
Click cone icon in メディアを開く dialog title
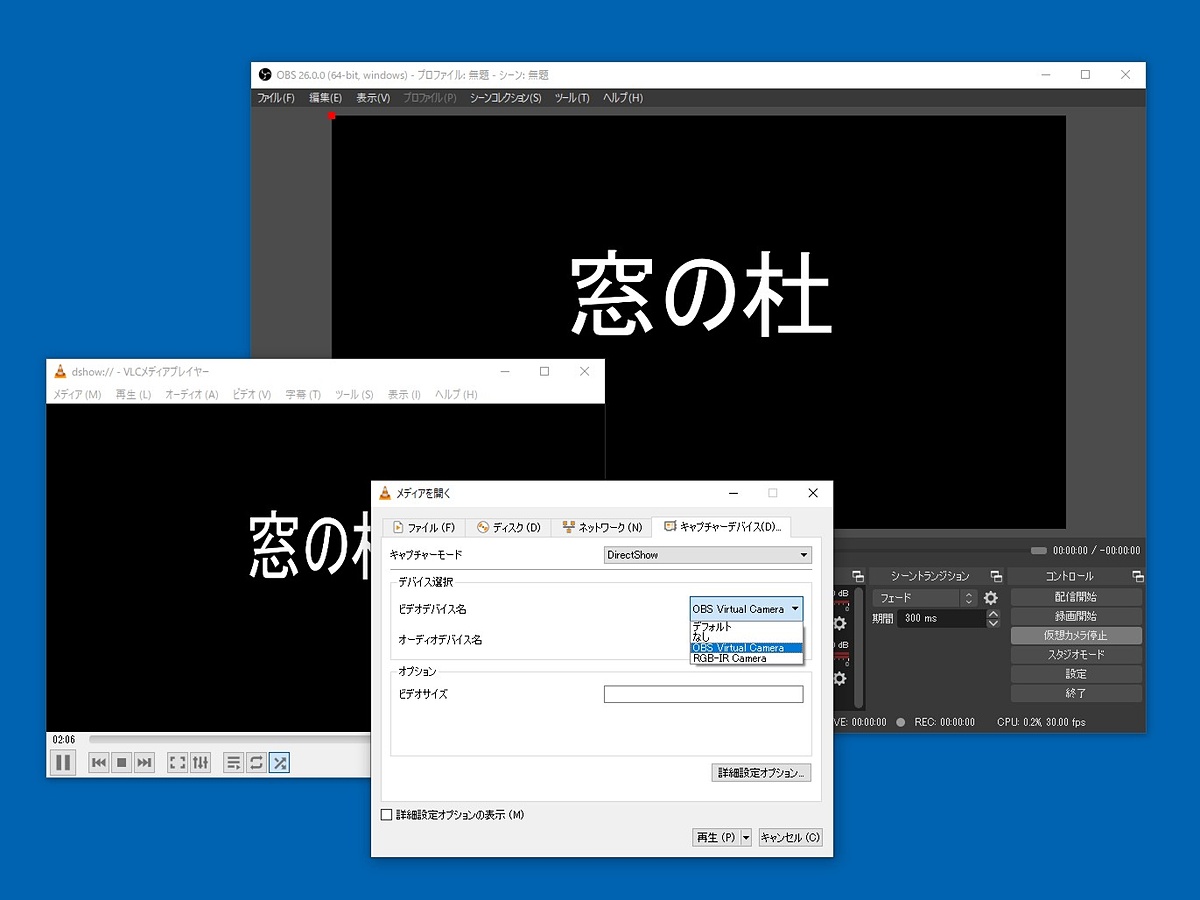coord(385,493)
